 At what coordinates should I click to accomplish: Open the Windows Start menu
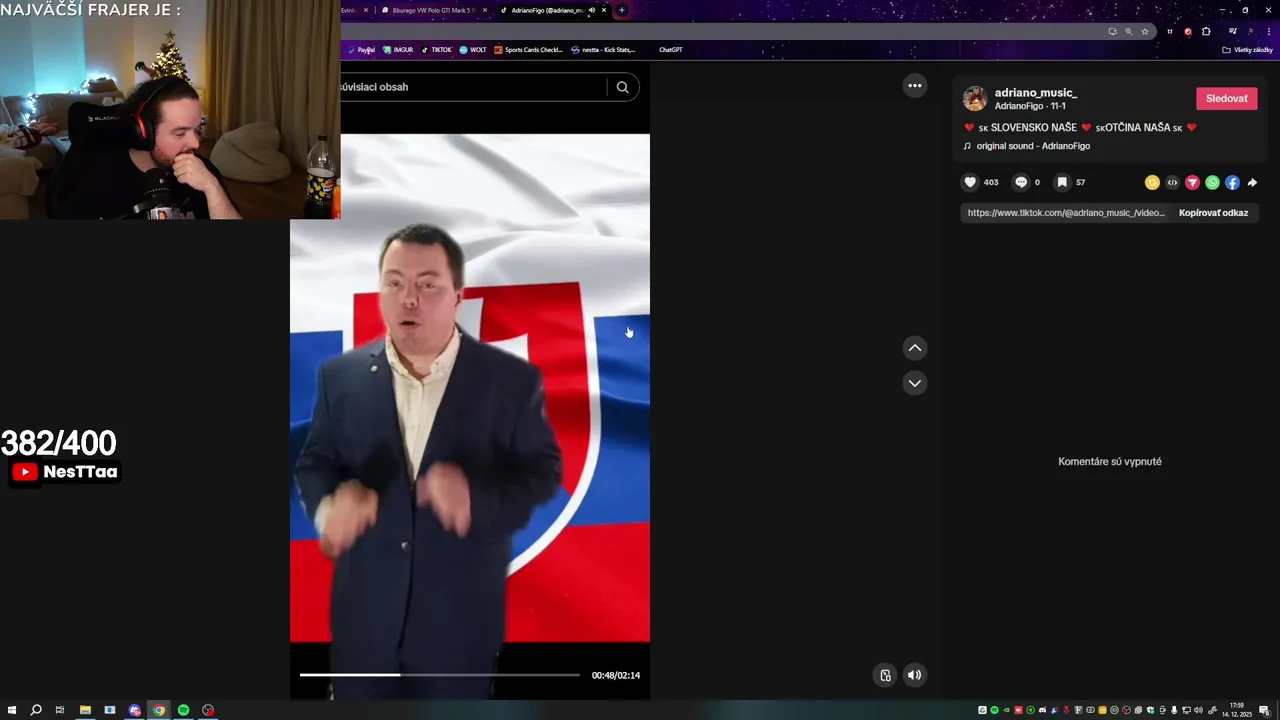pos(12,710)
